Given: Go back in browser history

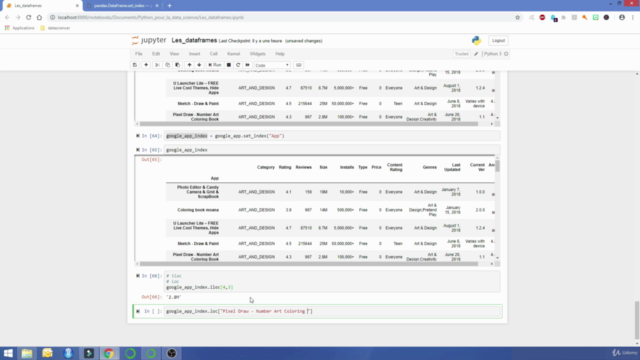Looking at the screenshot, I should (x=7, y=18).
